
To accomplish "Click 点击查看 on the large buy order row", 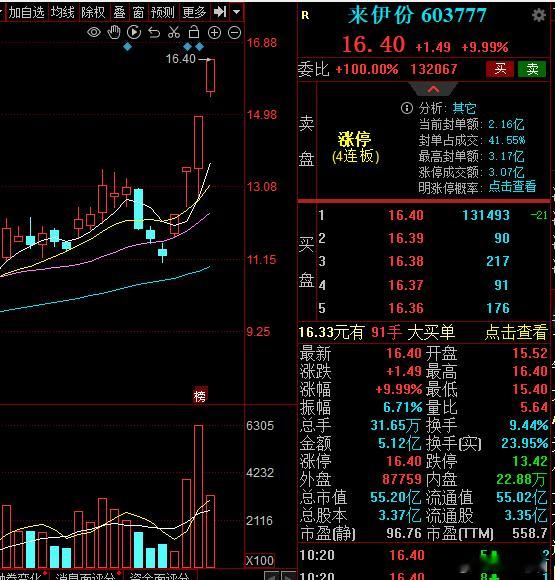I will click(516, 332).
